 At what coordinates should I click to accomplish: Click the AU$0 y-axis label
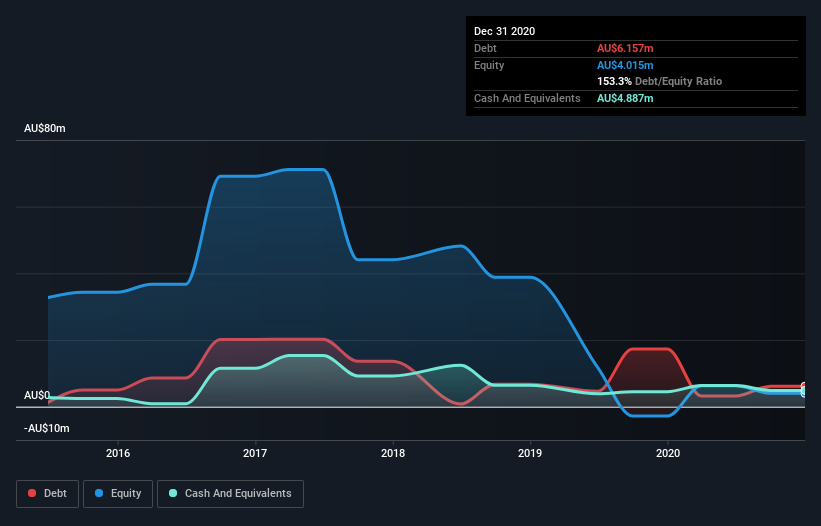[37, 395]
